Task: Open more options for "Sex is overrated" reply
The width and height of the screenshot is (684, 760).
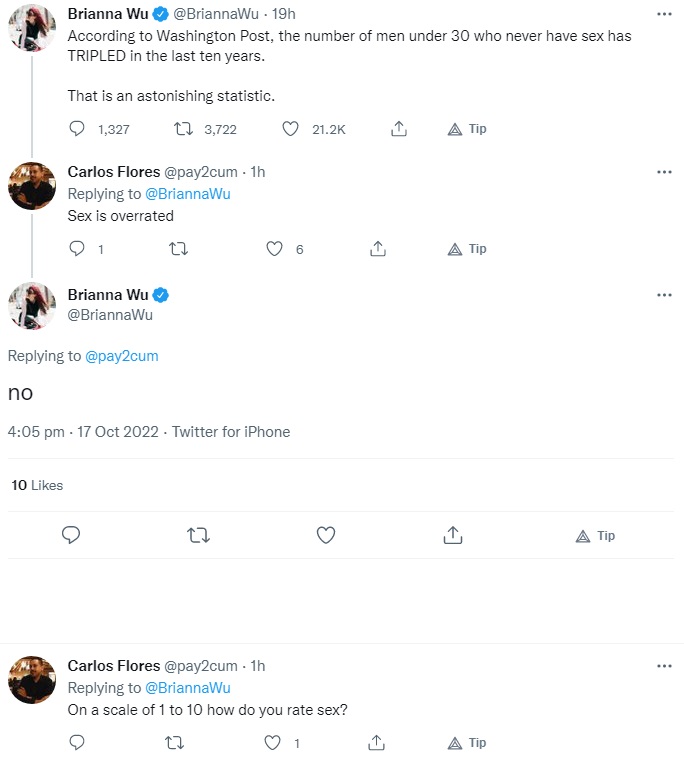Action: [664, 172]
